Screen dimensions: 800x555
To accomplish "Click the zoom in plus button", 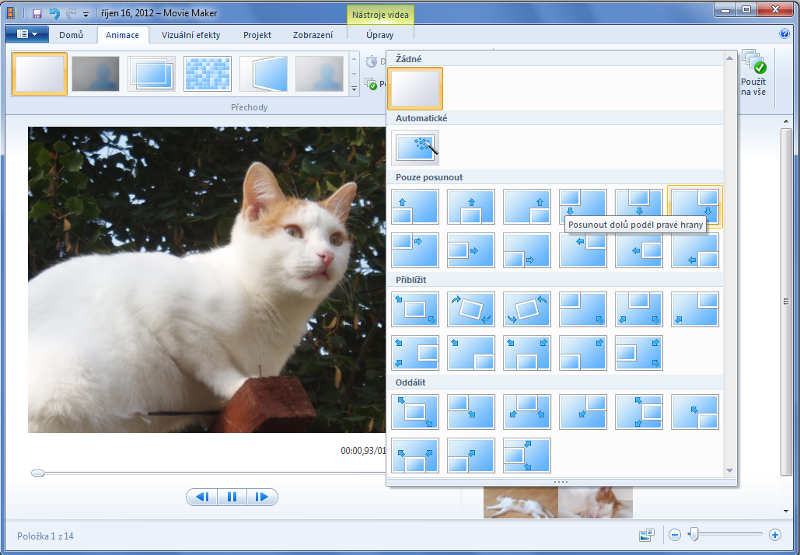I will 775,535.
